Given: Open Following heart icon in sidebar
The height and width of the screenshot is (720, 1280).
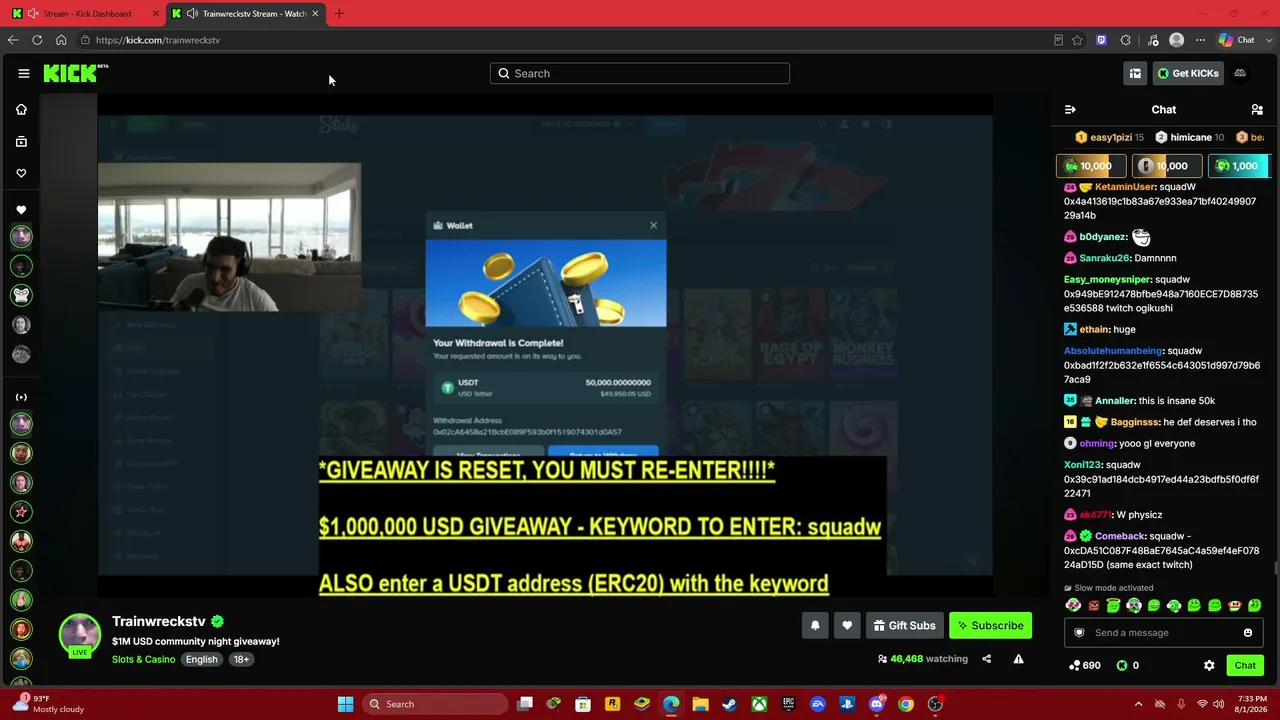Looking at the screenshot, I should [21, 173].
